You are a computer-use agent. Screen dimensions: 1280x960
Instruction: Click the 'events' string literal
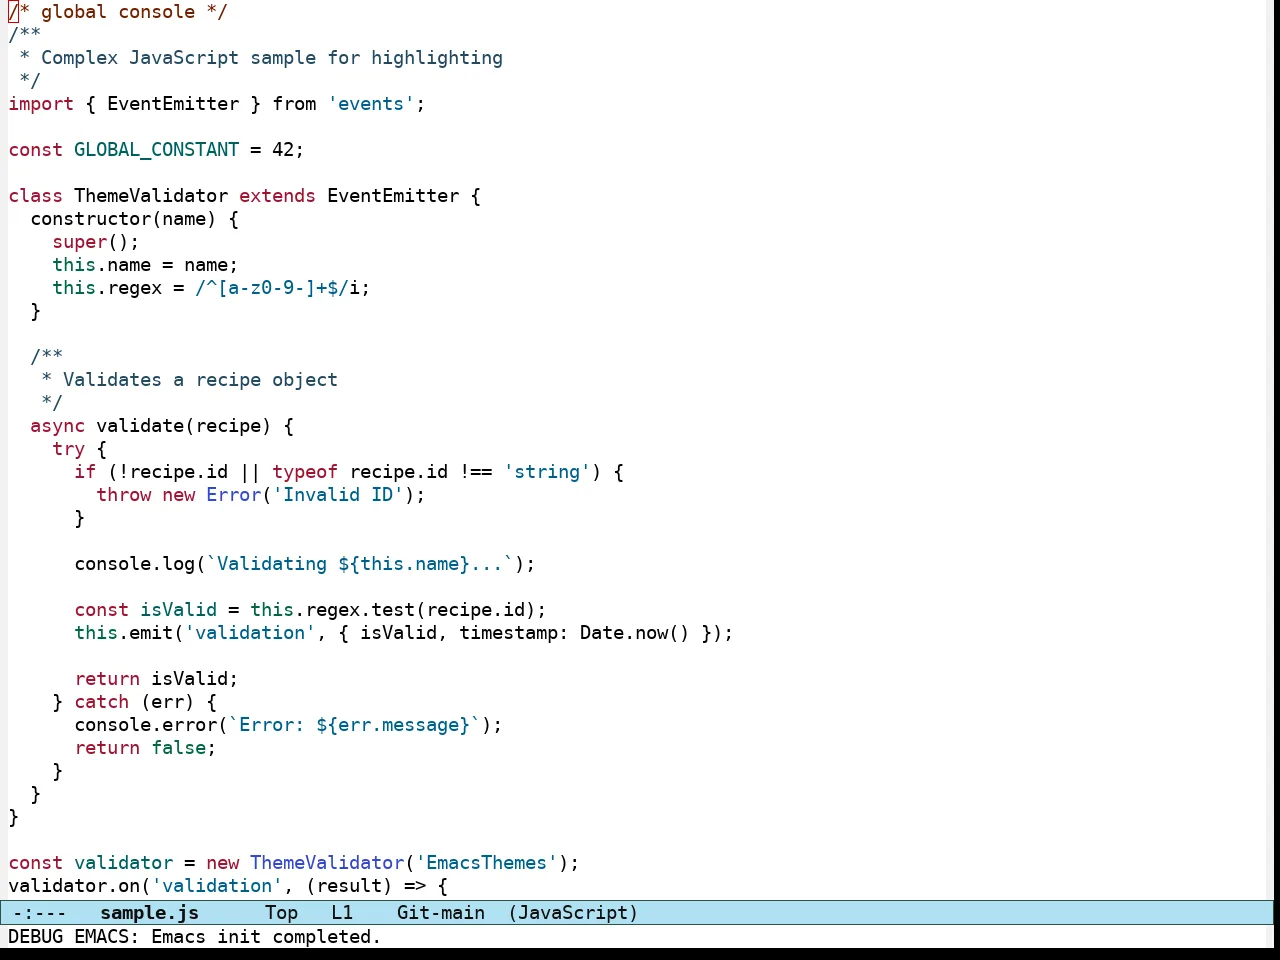click(x=371, y=104)
